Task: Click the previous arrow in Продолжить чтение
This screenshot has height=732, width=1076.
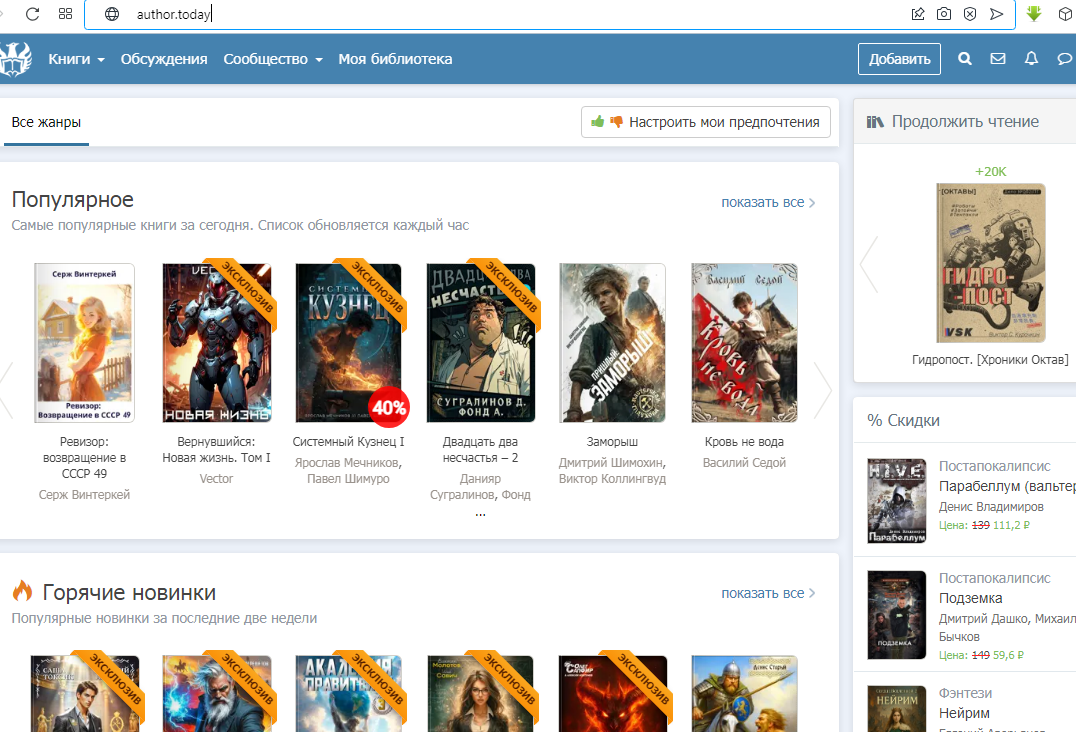Action: pyautogui.click(x=869, y=264)
